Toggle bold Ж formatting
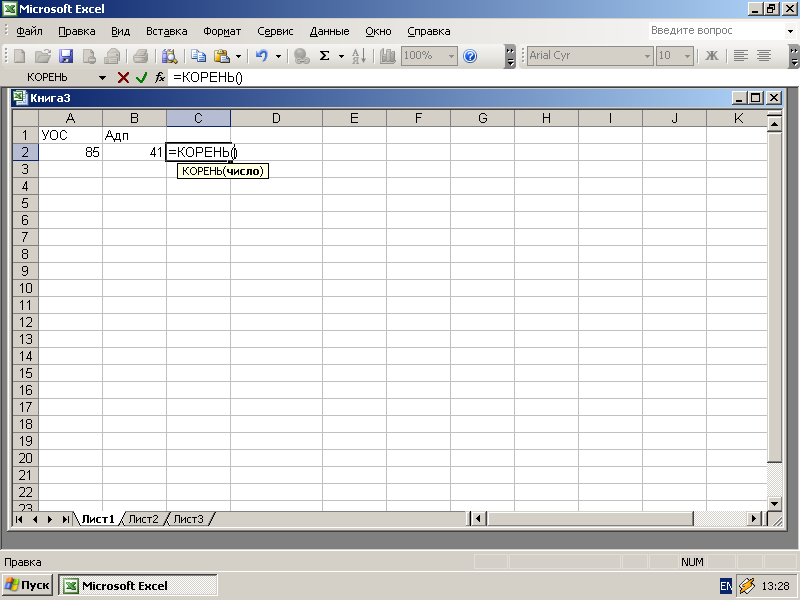Image resolution: width=800 pixels, height=600 pixels. tap(712, 56)
